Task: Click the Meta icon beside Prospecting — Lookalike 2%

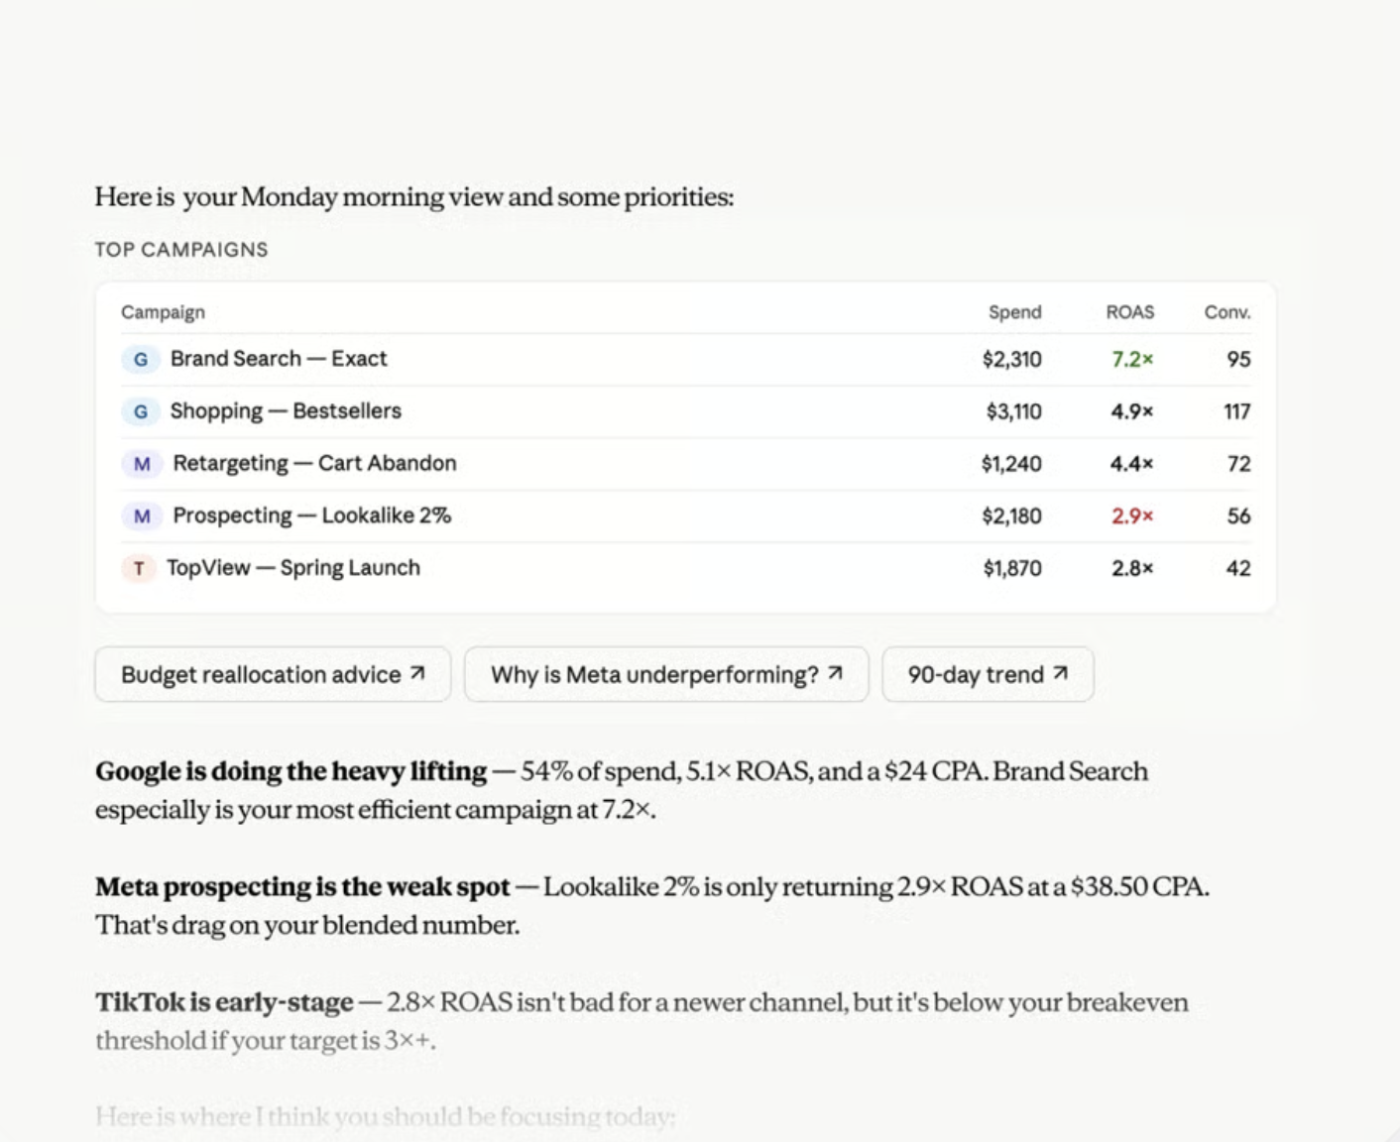Action: click(x=142, y=516)
